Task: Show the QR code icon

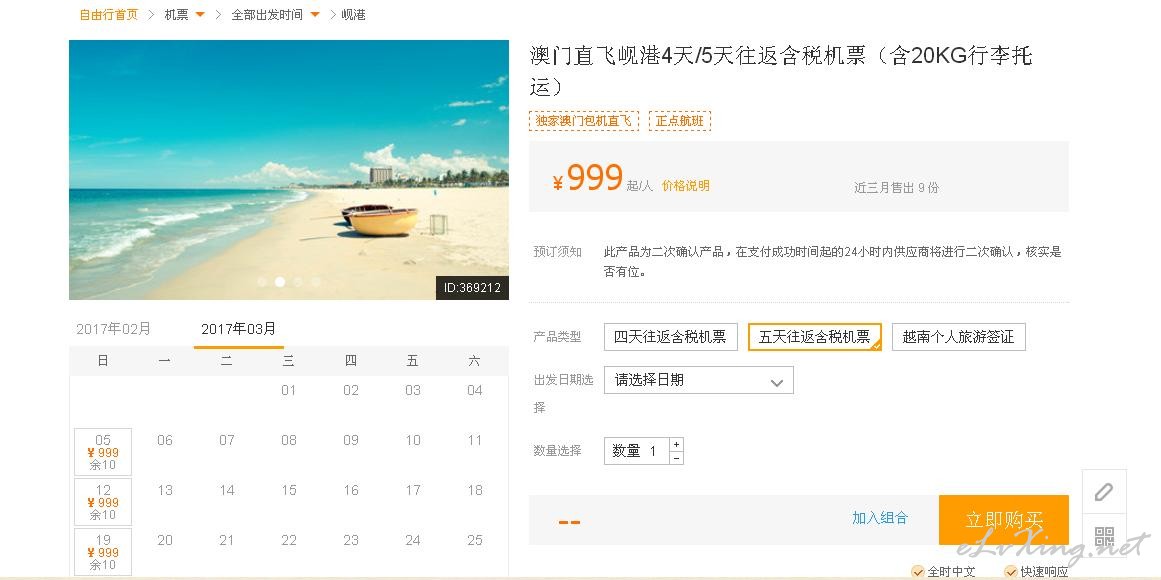Action: click(x=1104, y=536)
